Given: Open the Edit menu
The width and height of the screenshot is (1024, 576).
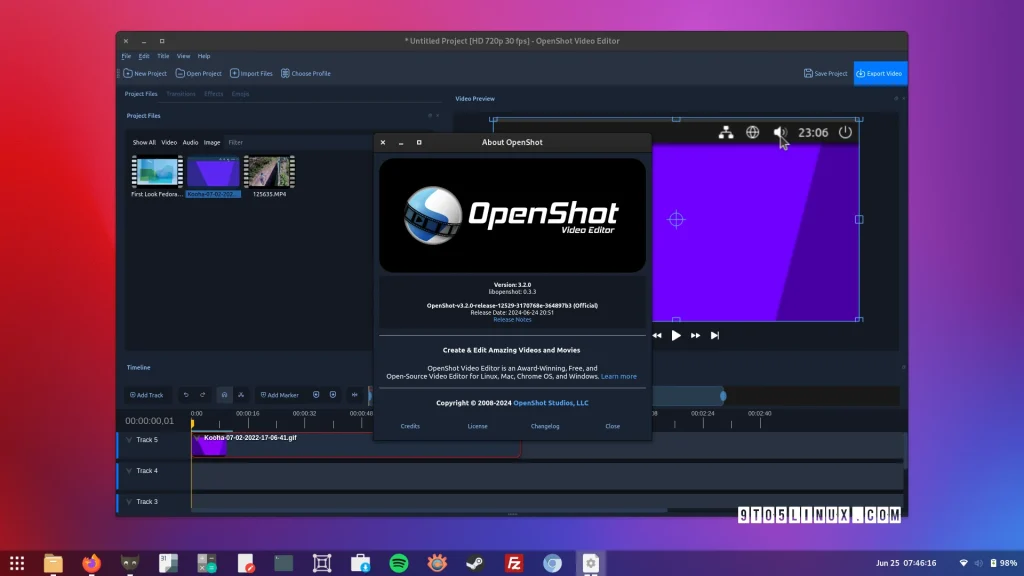Looking at the screenshot, I should click(x=144, y=56).
